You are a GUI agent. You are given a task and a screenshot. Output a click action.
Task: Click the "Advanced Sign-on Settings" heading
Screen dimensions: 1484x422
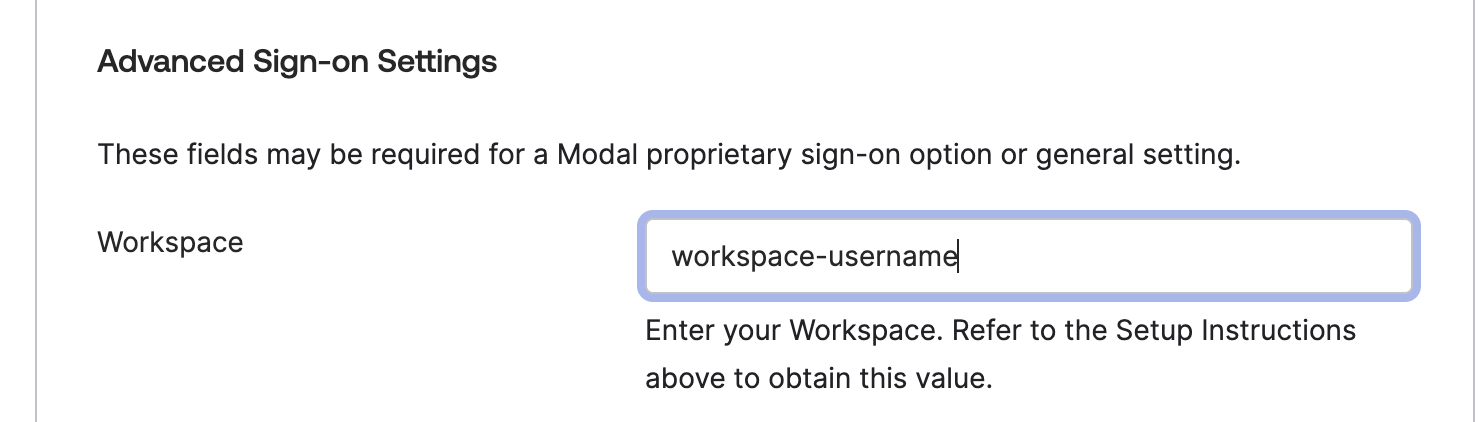(297, 62)
